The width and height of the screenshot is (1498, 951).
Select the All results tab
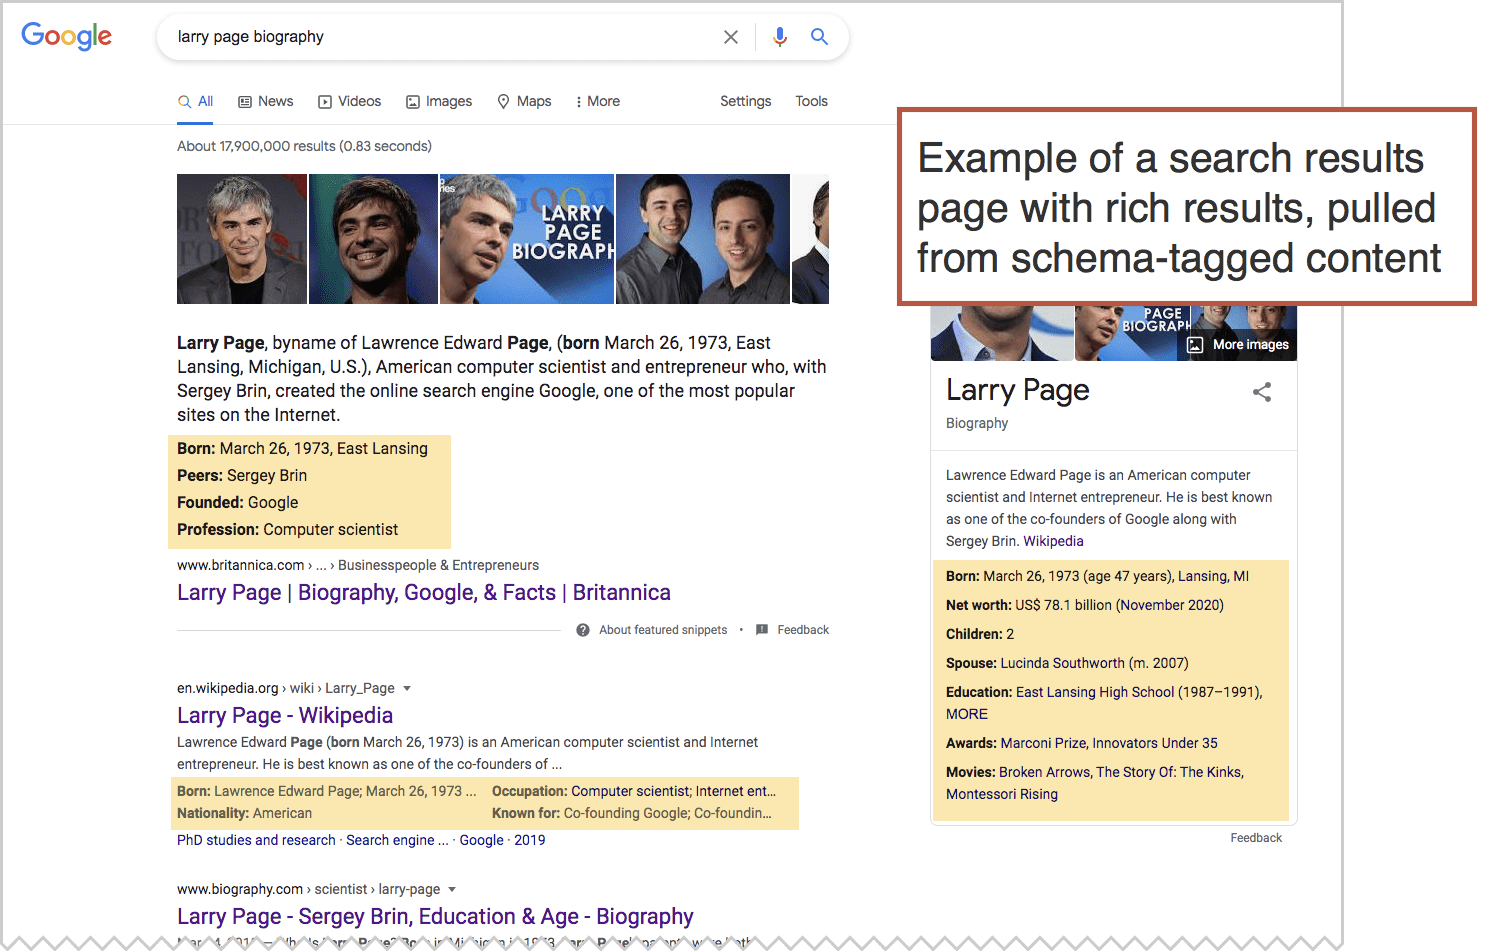coord(196,101)
